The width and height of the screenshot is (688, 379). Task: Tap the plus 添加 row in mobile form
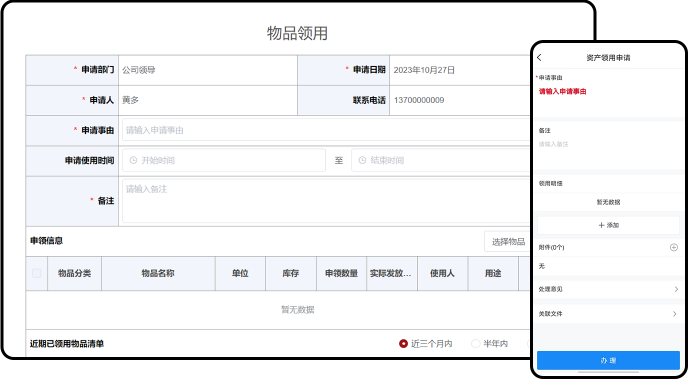click(x=609, y=225)
